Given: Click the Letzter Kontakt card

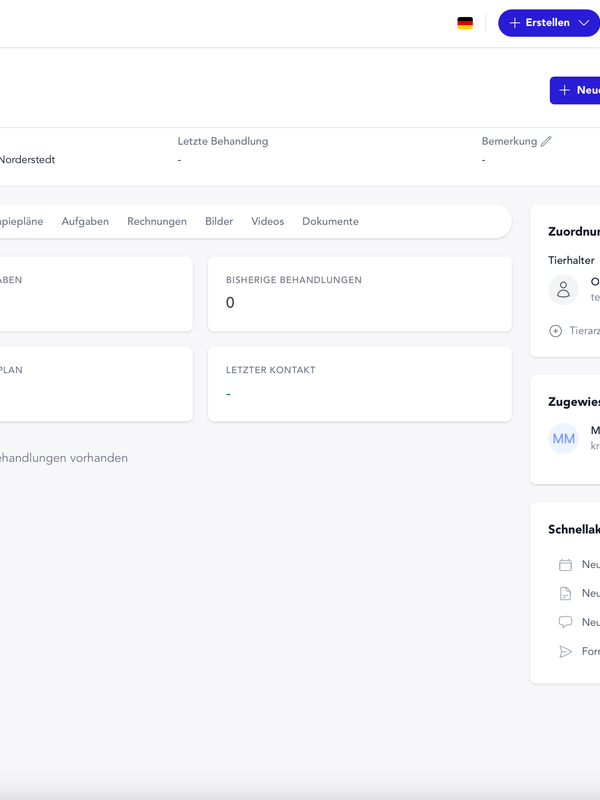Looking at the screenshot, I should (x=360, y=384).
